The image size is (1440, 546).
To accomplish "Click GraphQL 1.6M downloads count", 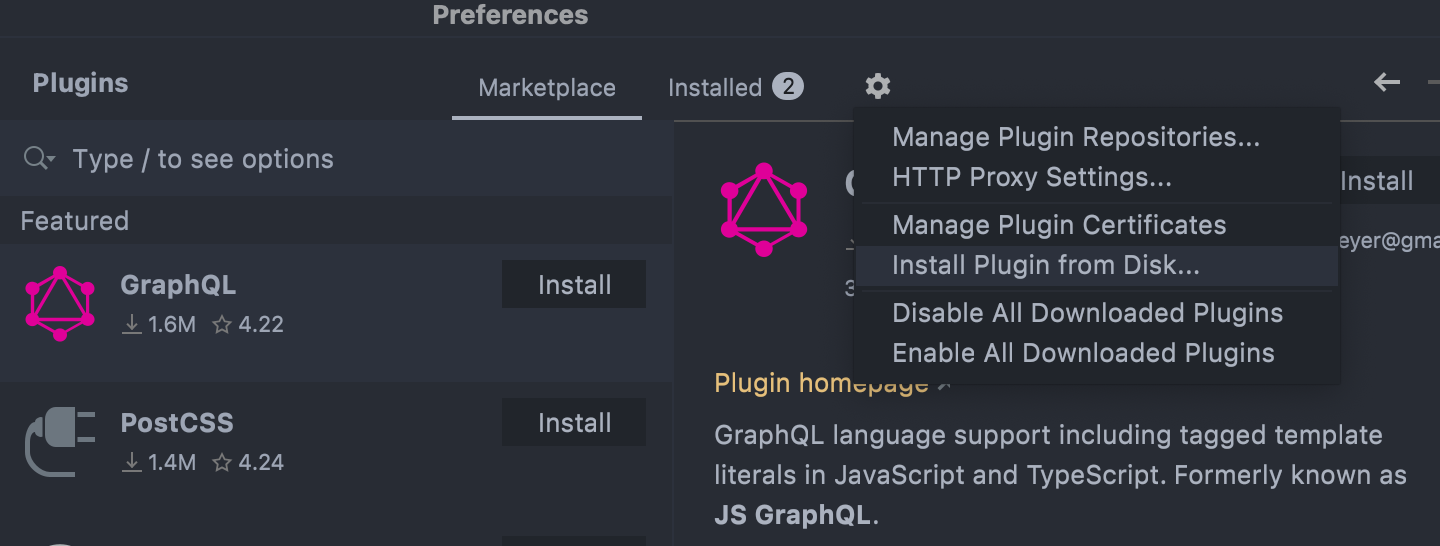I will pyautogui.click(x=159, y=325).
